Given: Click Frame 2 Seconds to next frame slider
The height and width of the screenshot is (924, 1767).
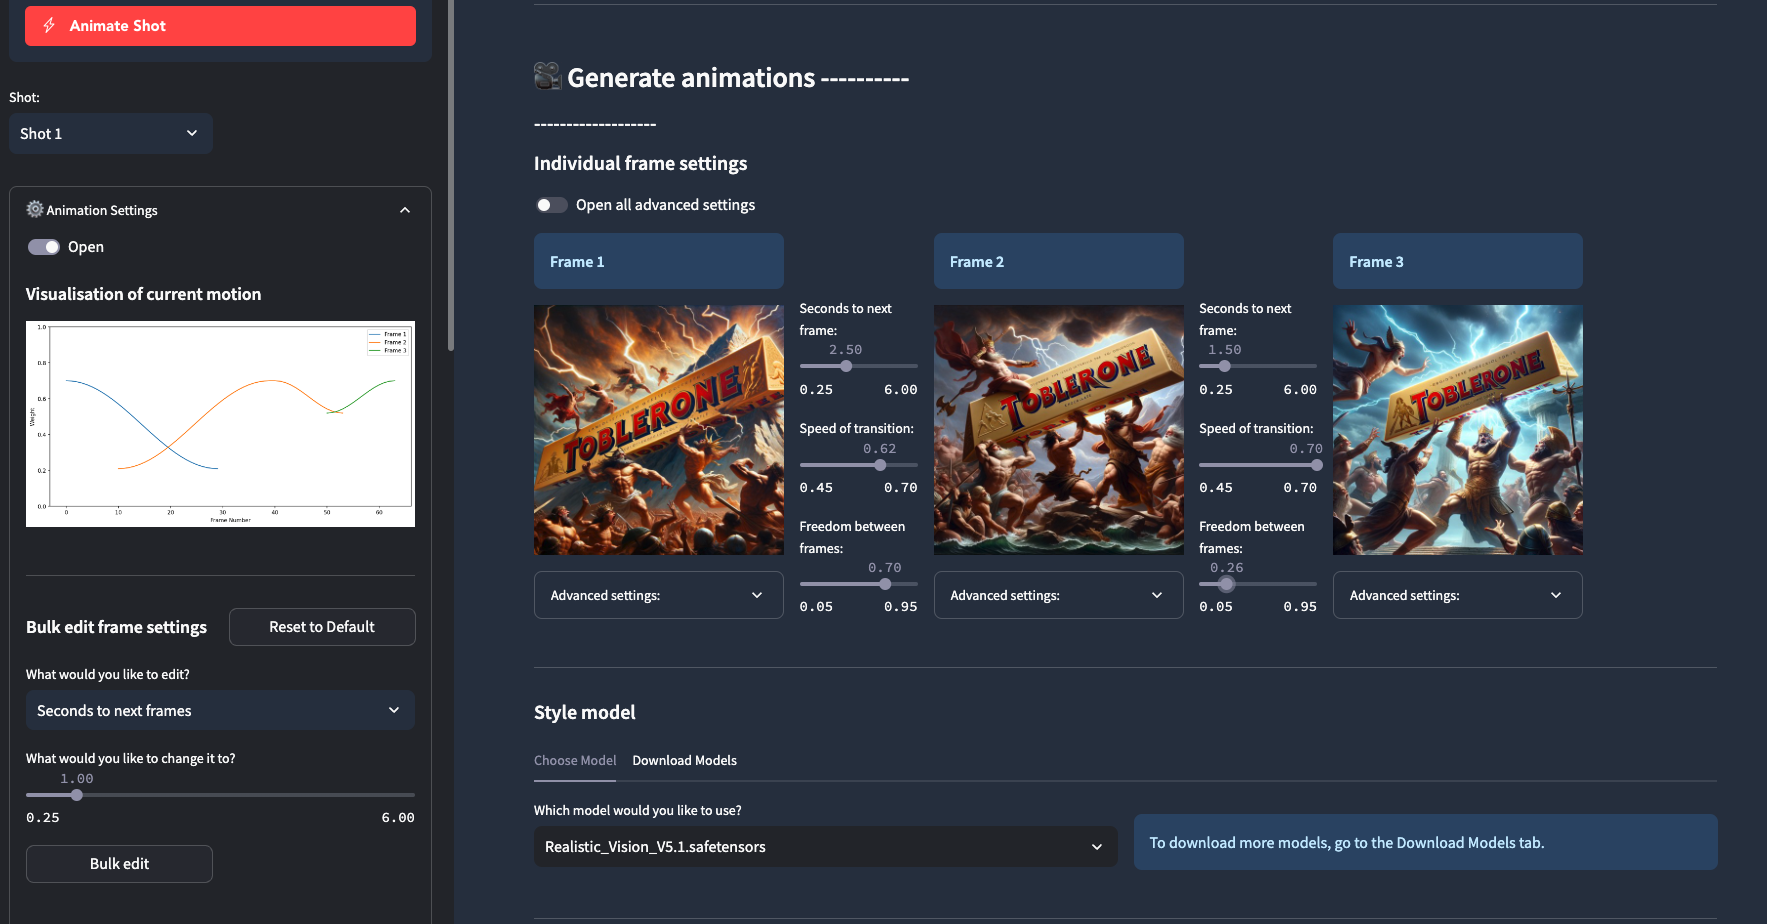Looking at the screenshot, I should point(1224,366).
